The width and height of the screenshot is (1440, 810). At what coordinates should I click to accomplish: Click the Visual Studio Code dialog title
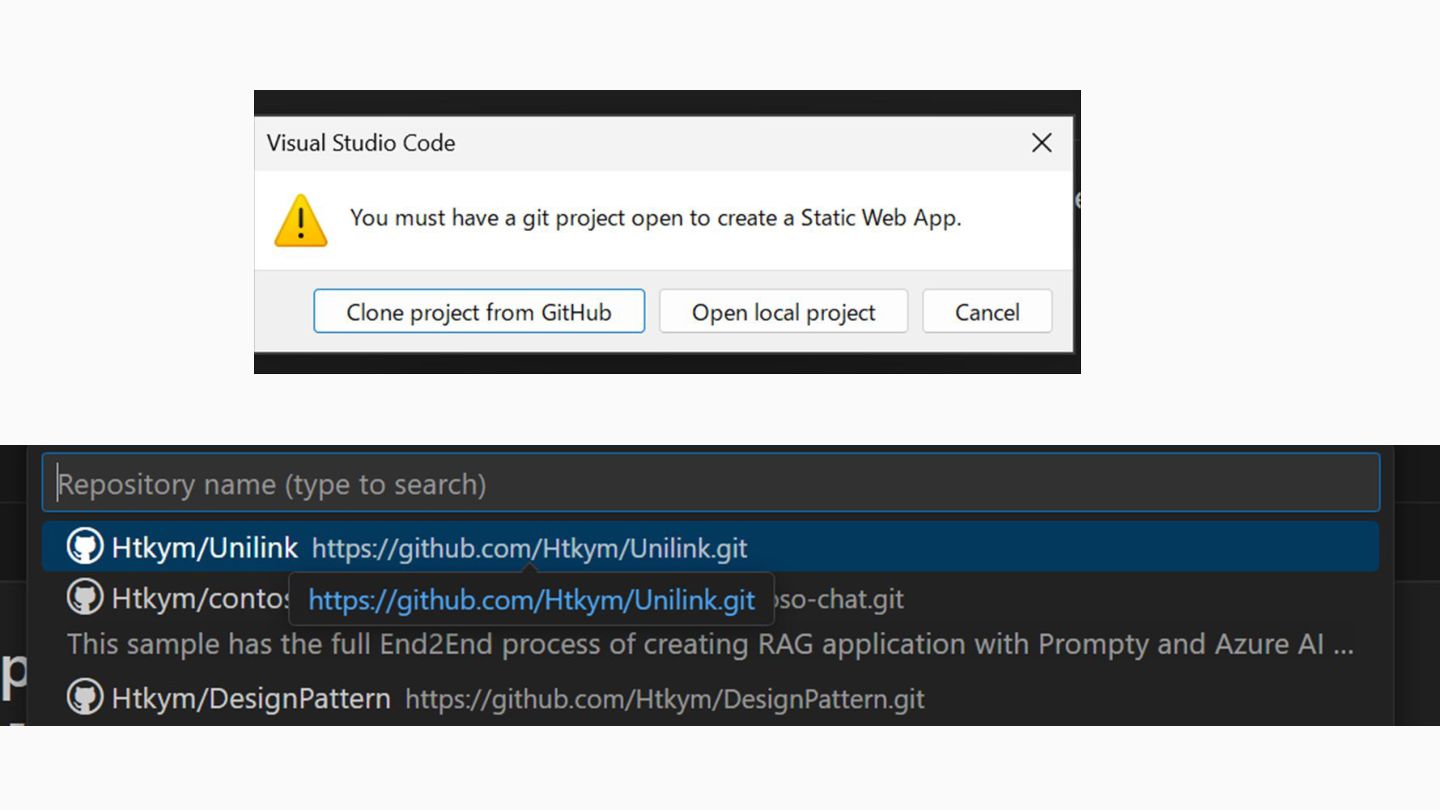(361, 143)
